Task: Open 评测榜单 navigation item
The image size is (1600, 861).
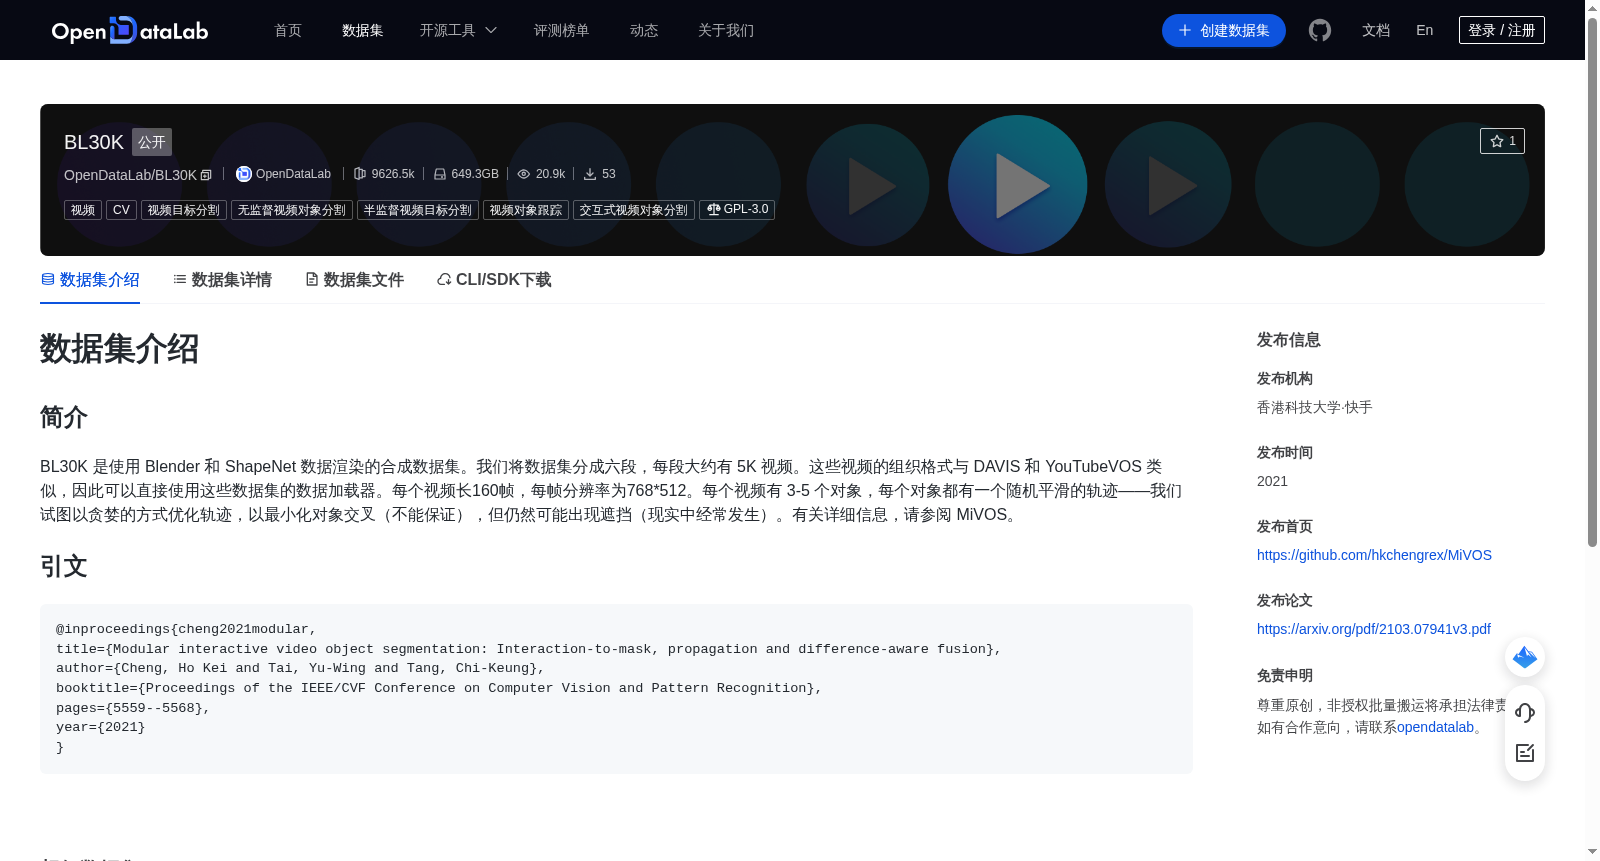Action: (561, 30)
